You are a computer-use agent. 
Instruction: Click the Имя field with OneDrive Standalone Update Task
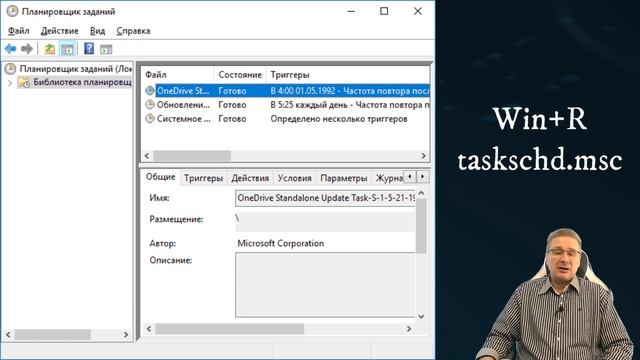(325, 198)
